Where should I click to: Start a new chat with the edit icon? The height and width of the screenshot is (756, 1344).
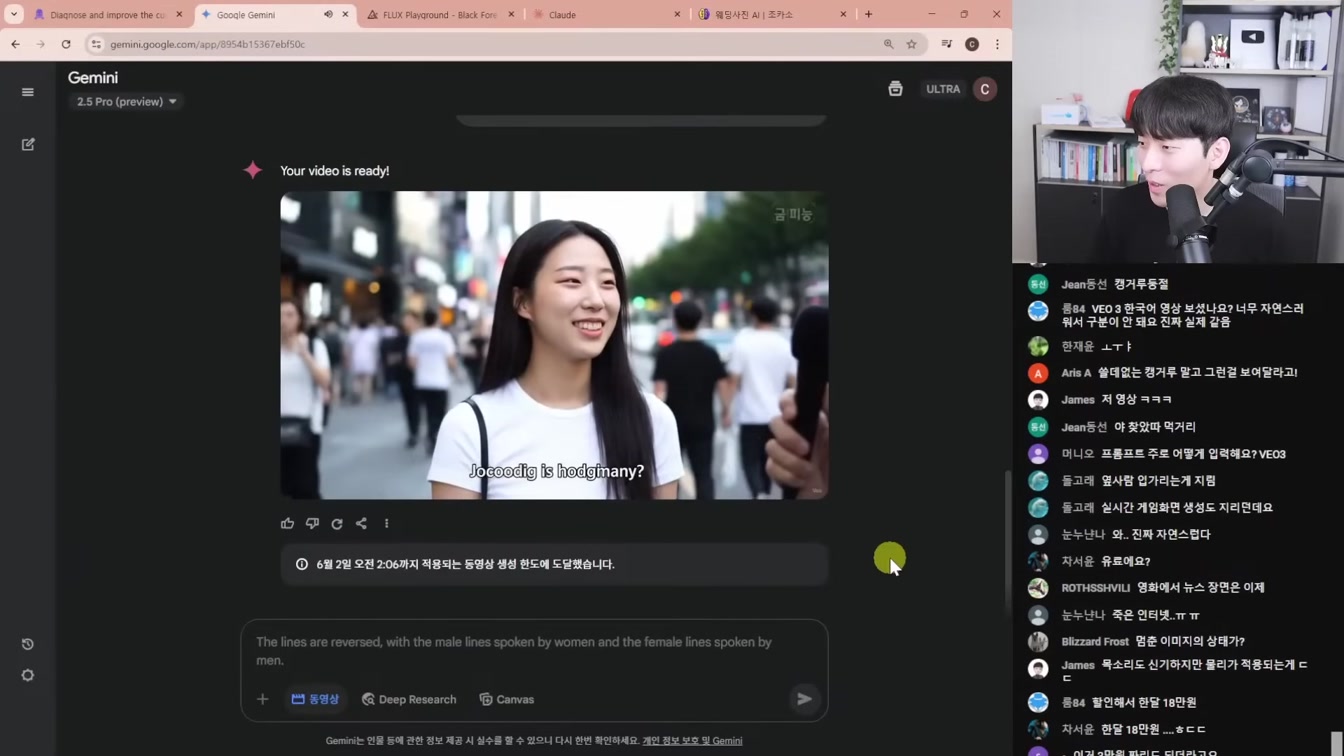pyautogui.click(x=28, y=144)
